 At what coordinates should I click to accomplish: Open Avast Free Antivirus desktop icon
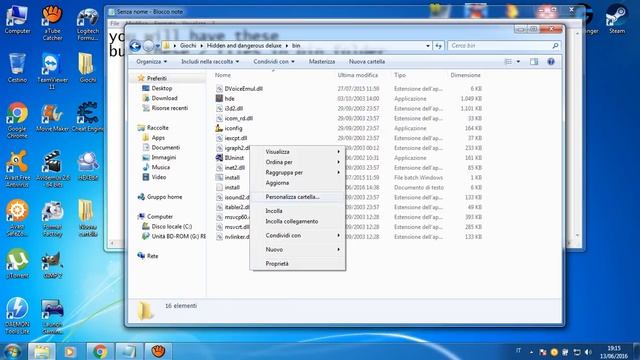click(17, 169)
